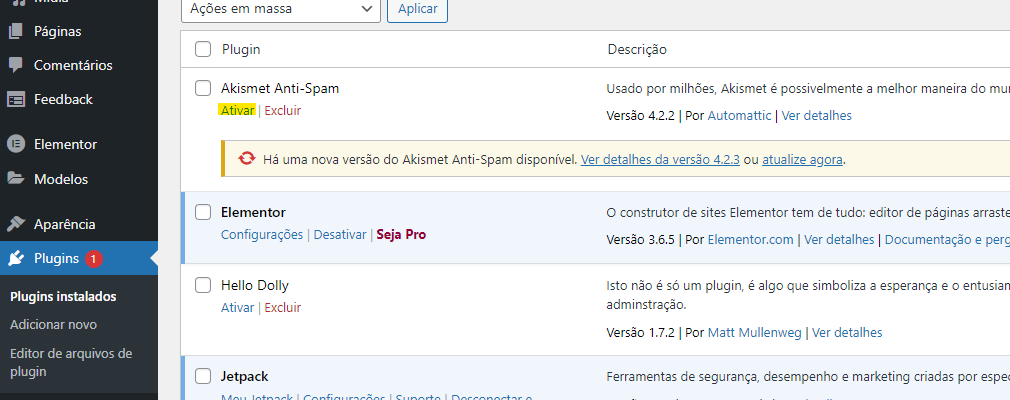Open Editor de arquivos de plugin
This screenshot has width=1010, height=400.
click(x=71, y=363)
